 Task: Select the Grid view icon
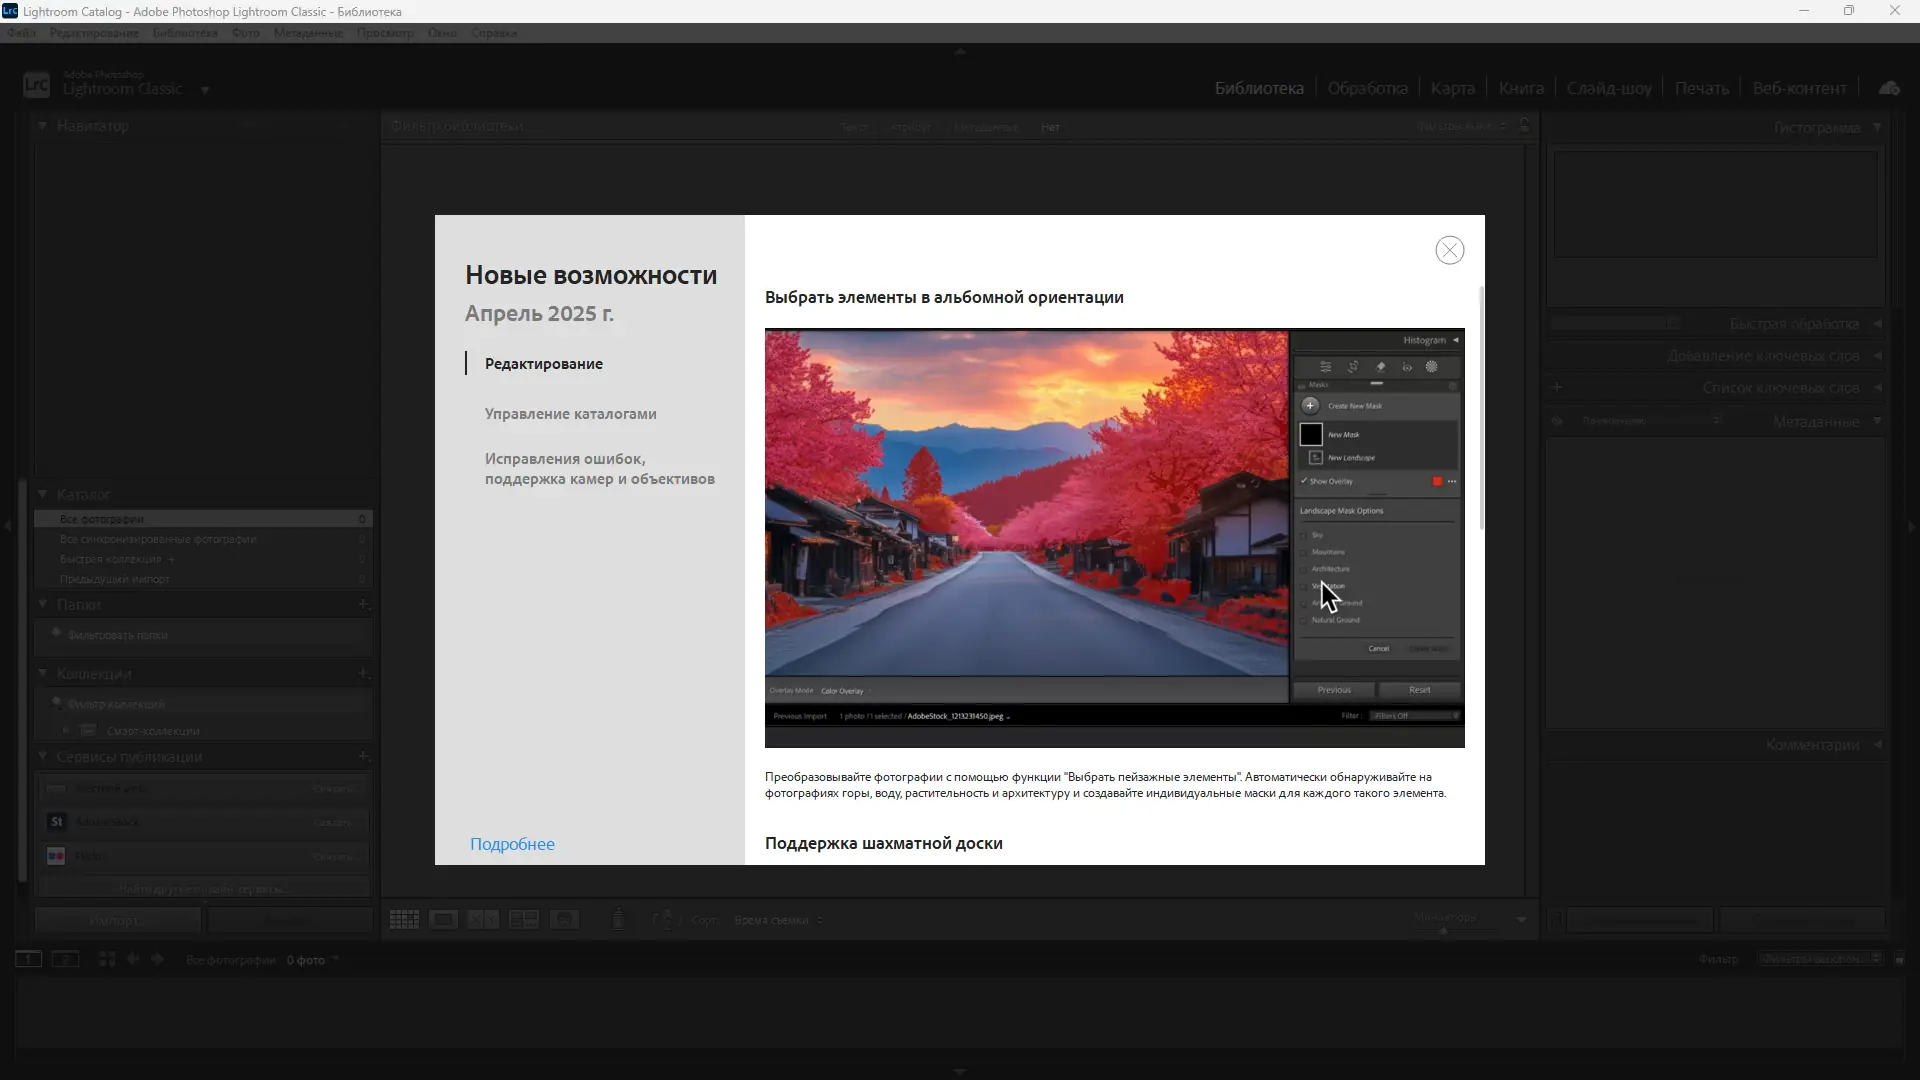pos(403,919)
